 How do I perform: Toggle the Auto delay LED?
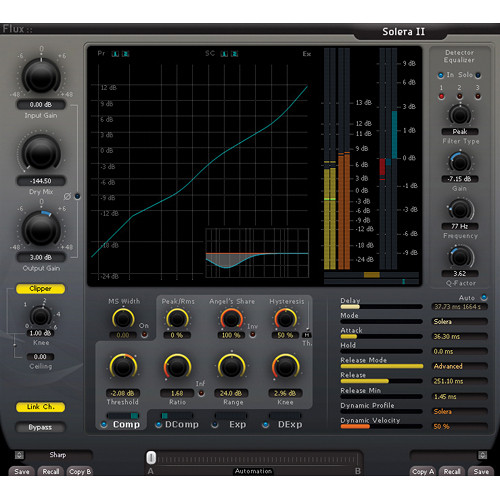(x=484, y=297)
